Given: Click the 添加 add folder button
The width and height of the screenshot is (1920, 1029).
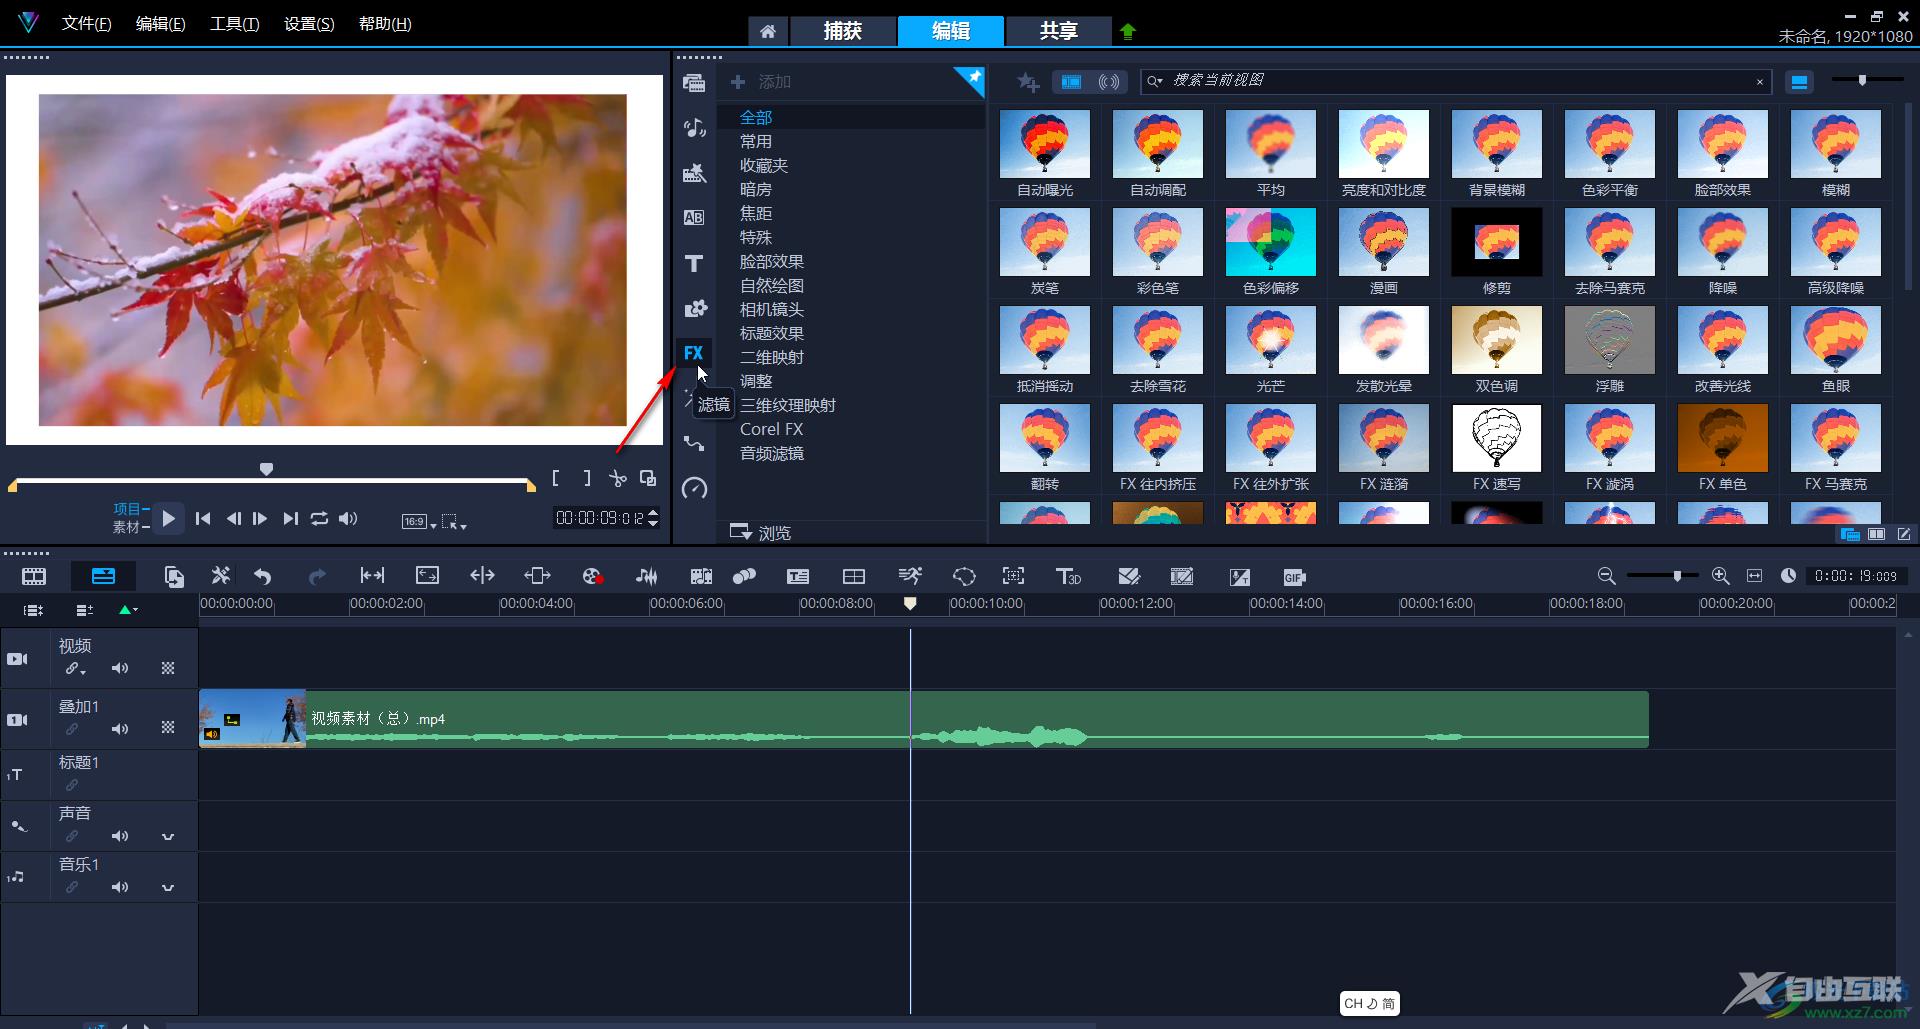Looking at the screenshot, I should (761, 82).
